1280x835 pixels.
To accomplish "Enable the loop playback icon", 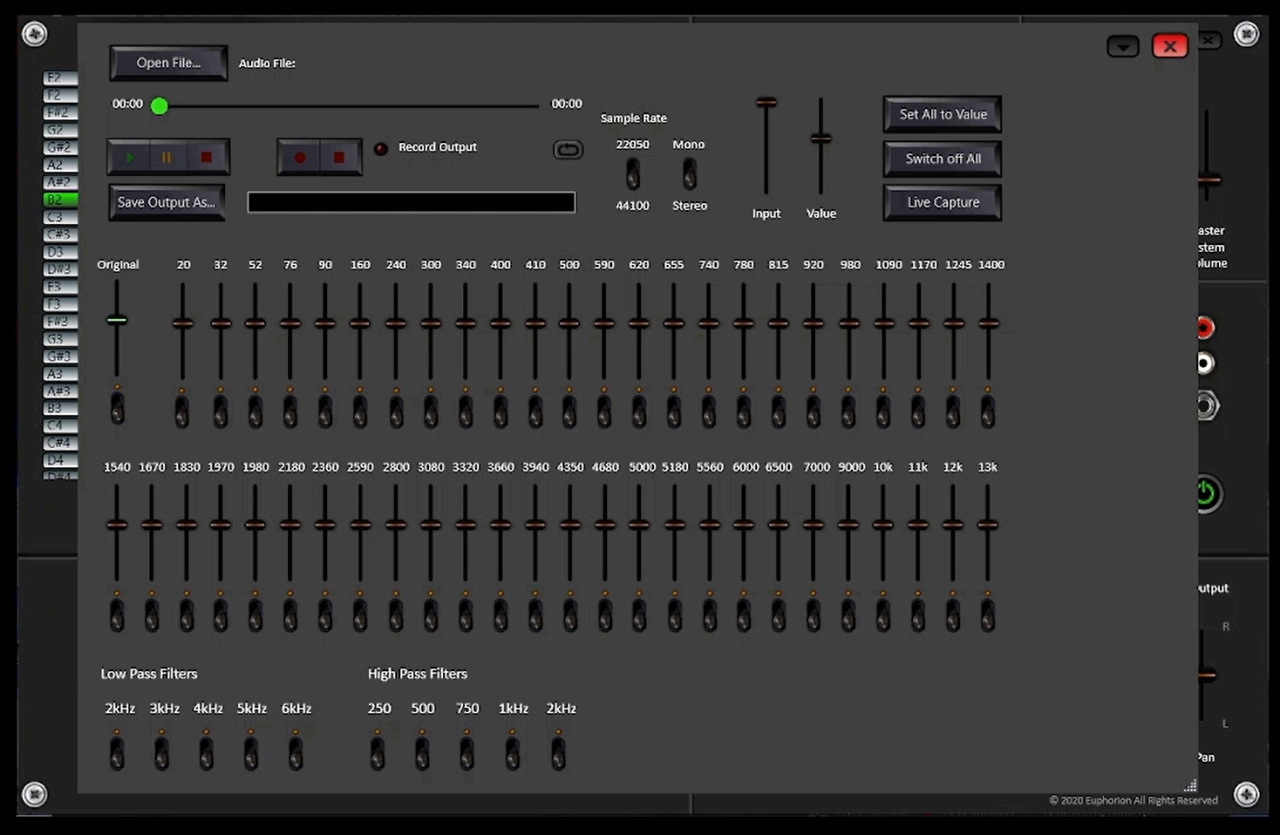I will (x=568, y=148).
